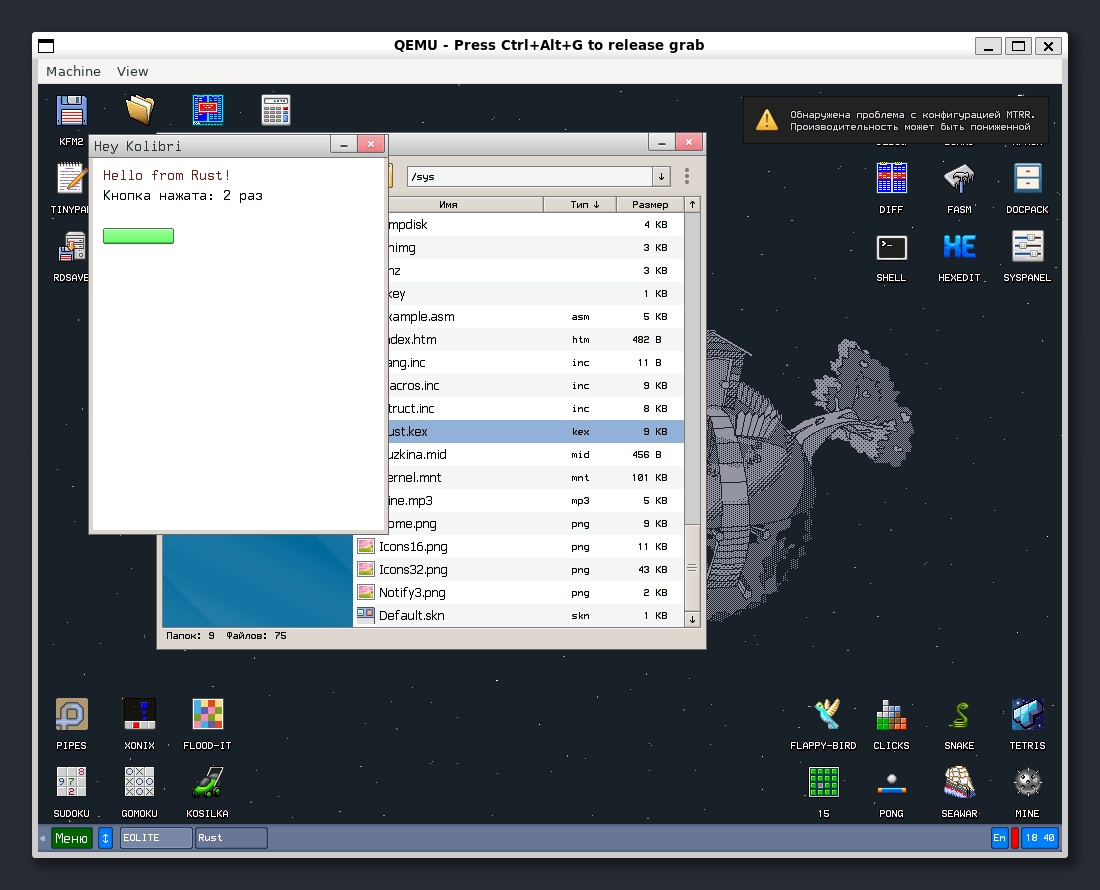Open the View menu in QEMU
The height and width of the screenshot is (890, 1100).
click(x=132, y=71)
